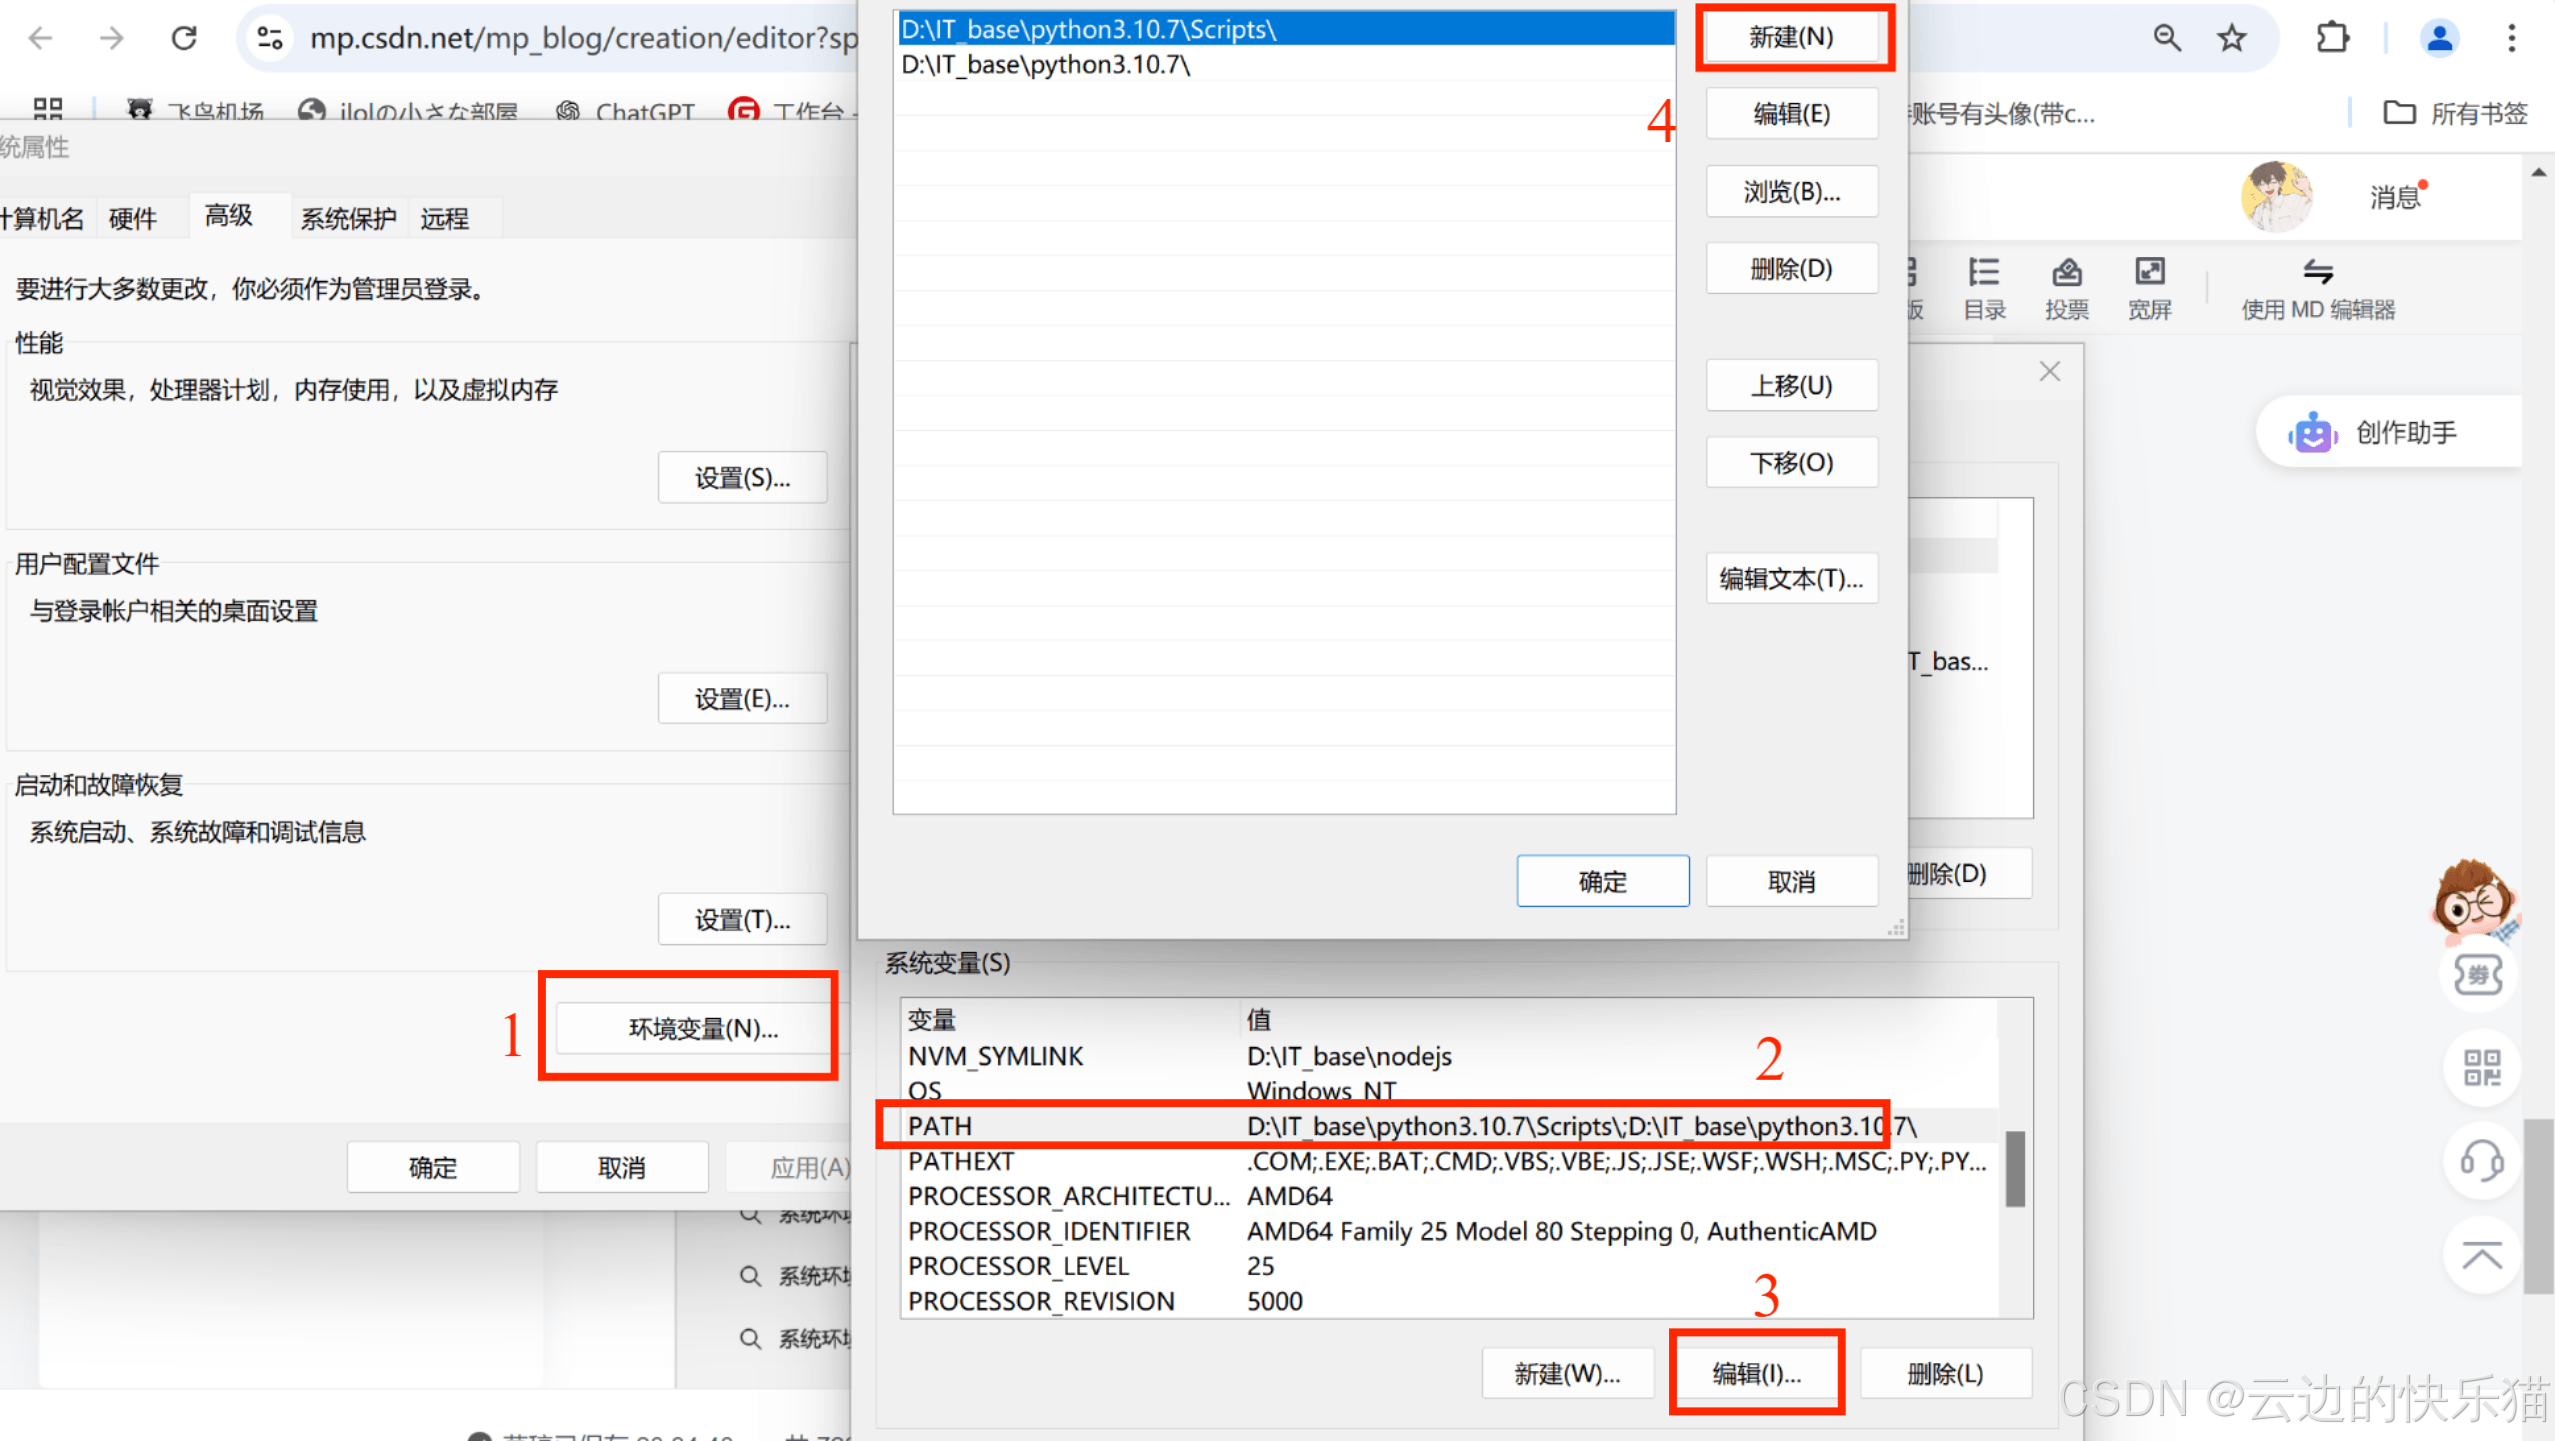Screen dimensions: 2555x1441
Task: Select the D:\IT_base\python3.10.7\ path entry
Action: click(x=1045, y=65)
